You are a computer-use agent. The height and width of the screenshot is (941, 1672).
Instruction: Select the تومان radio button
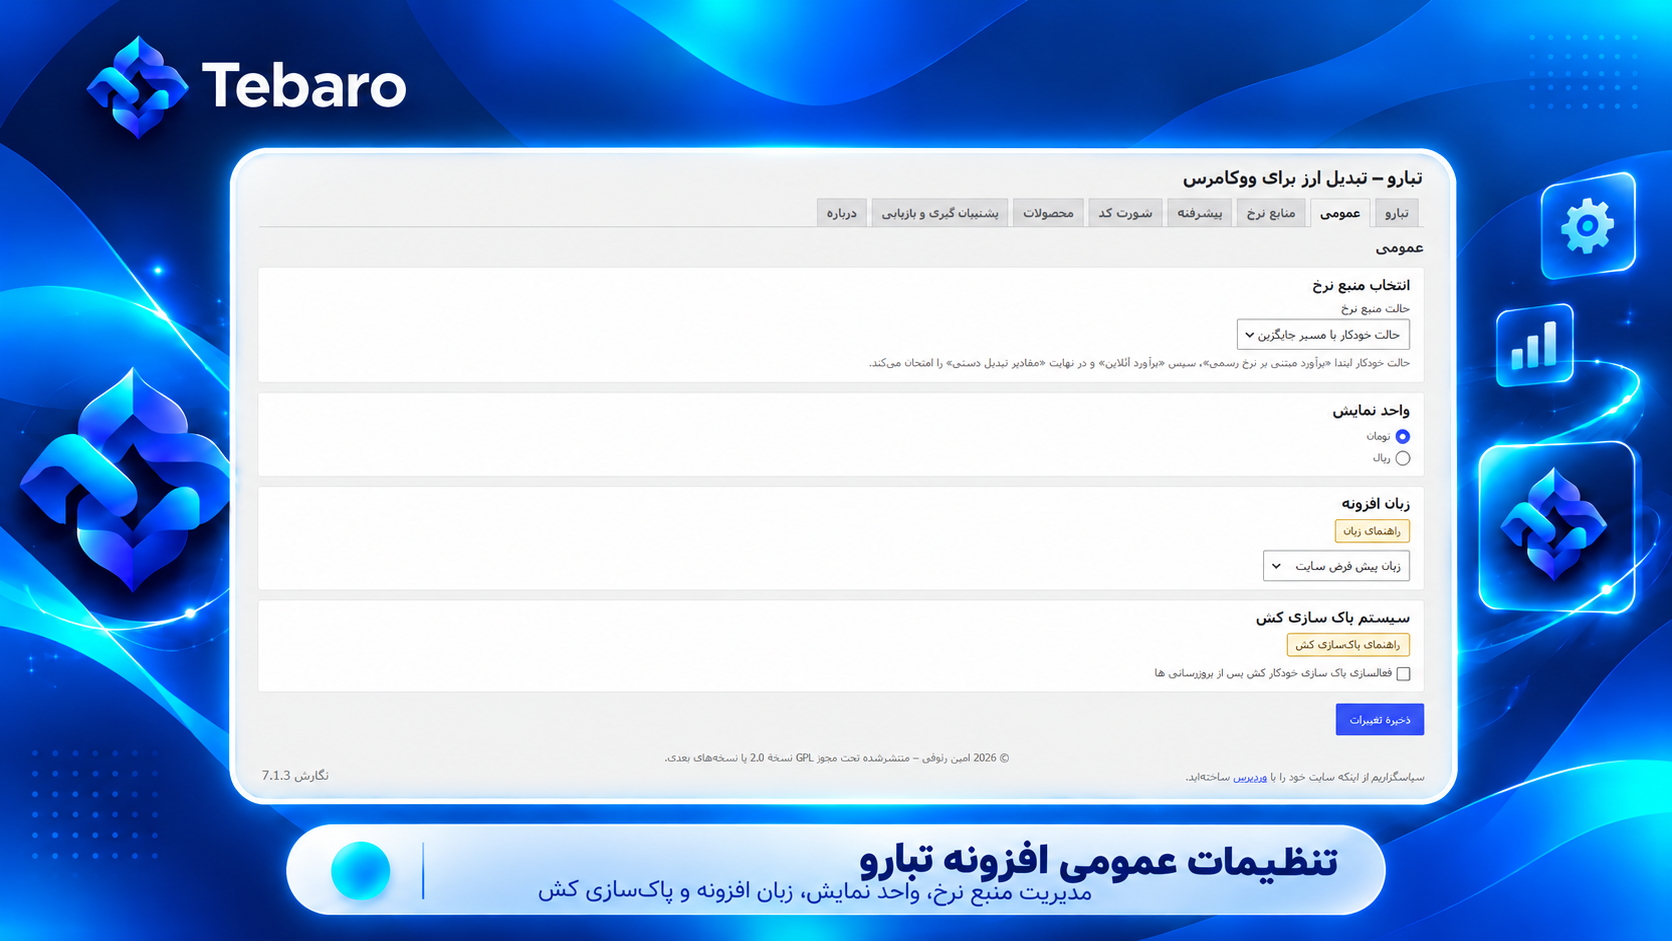[1403, 436]
